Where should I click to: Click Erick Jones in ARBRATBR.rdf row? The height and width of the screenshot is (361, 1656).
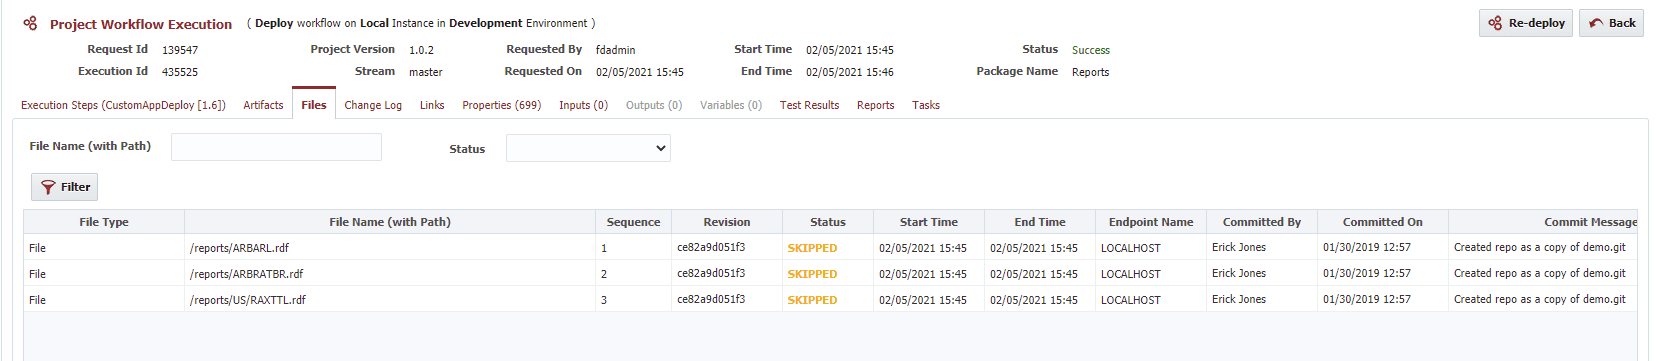[x=1239, y=273]
